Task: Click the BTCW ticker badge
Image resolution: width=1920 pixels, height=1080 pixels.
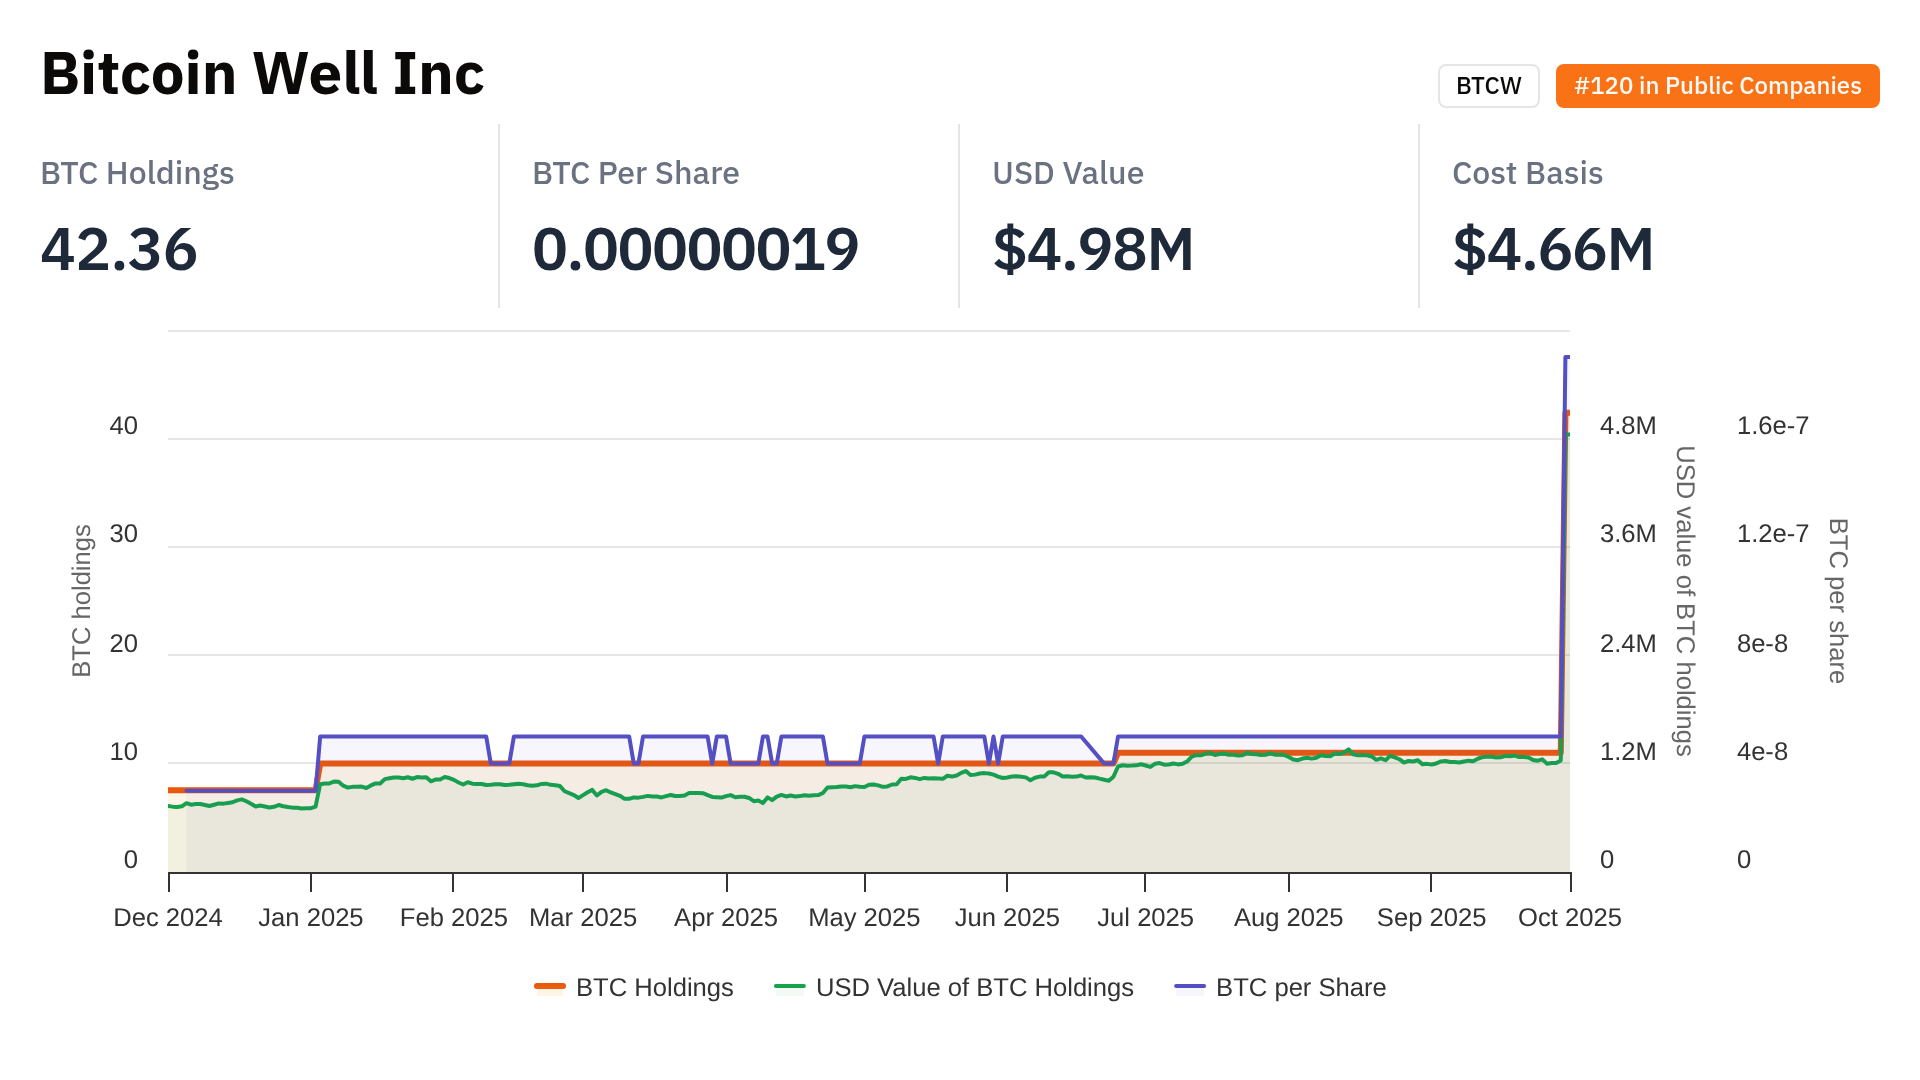Action: [1488, 86]
